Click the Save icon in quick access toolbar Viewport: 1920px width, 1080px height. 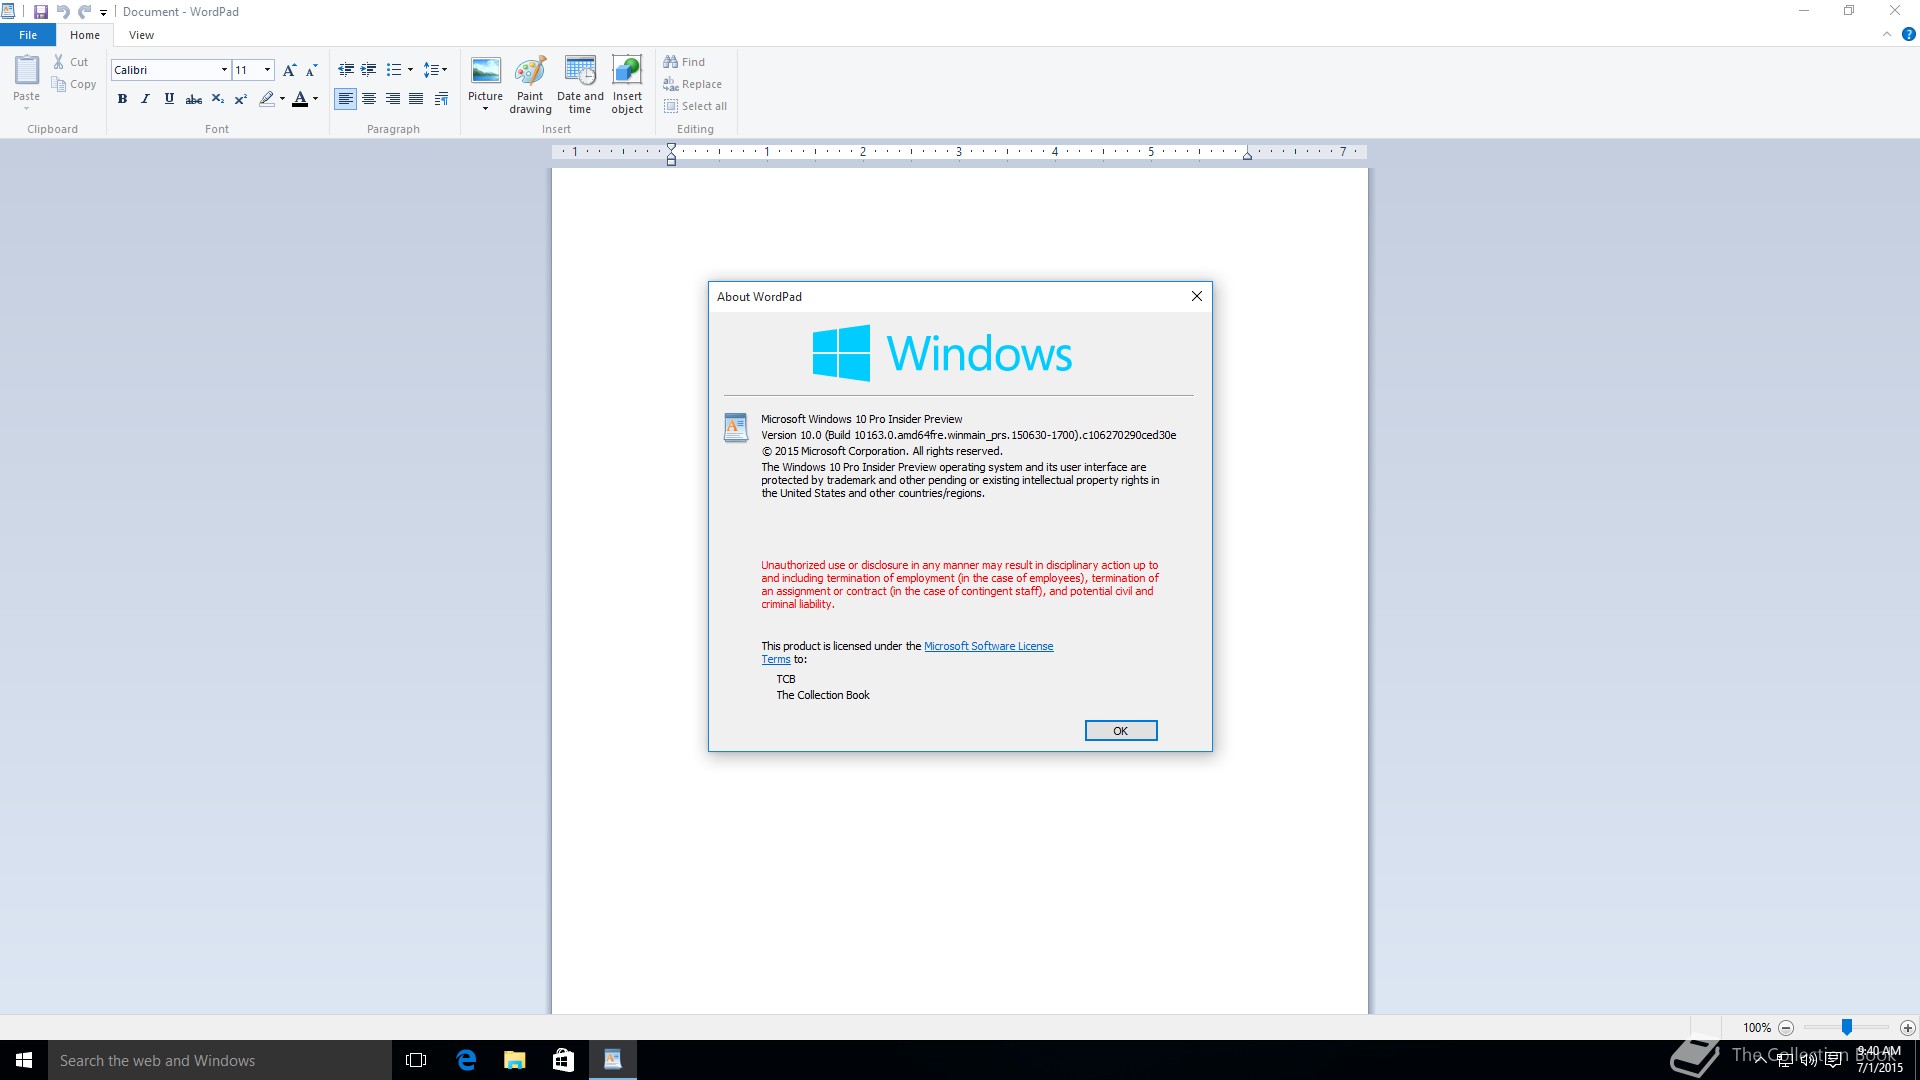41,12
